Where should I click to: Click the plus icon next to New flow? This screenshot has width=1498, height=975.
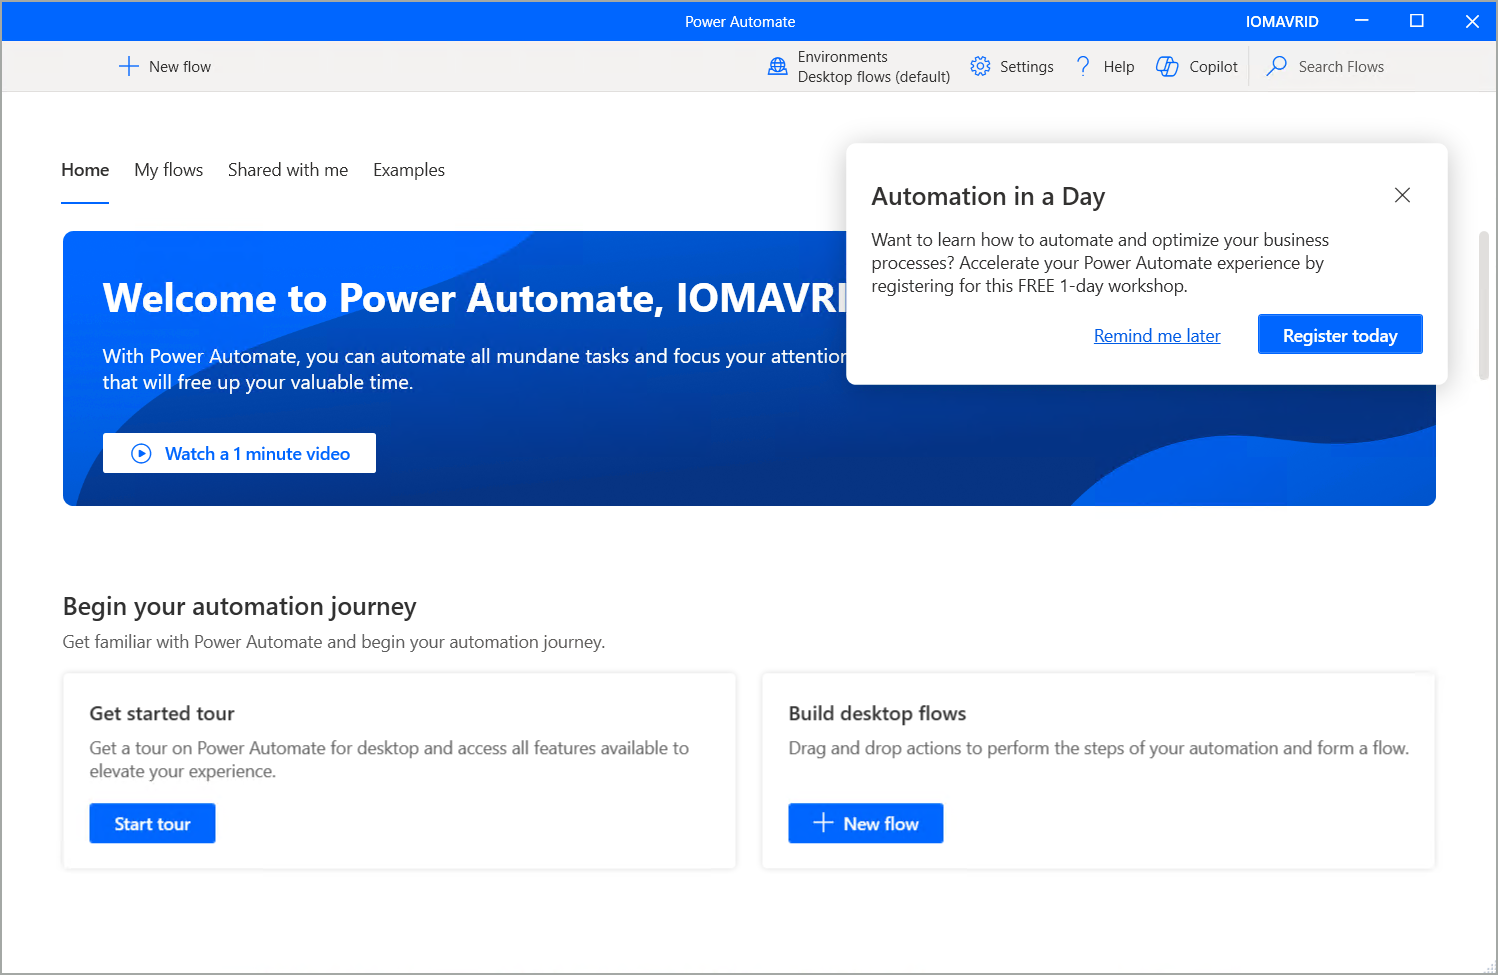(128, 66)
